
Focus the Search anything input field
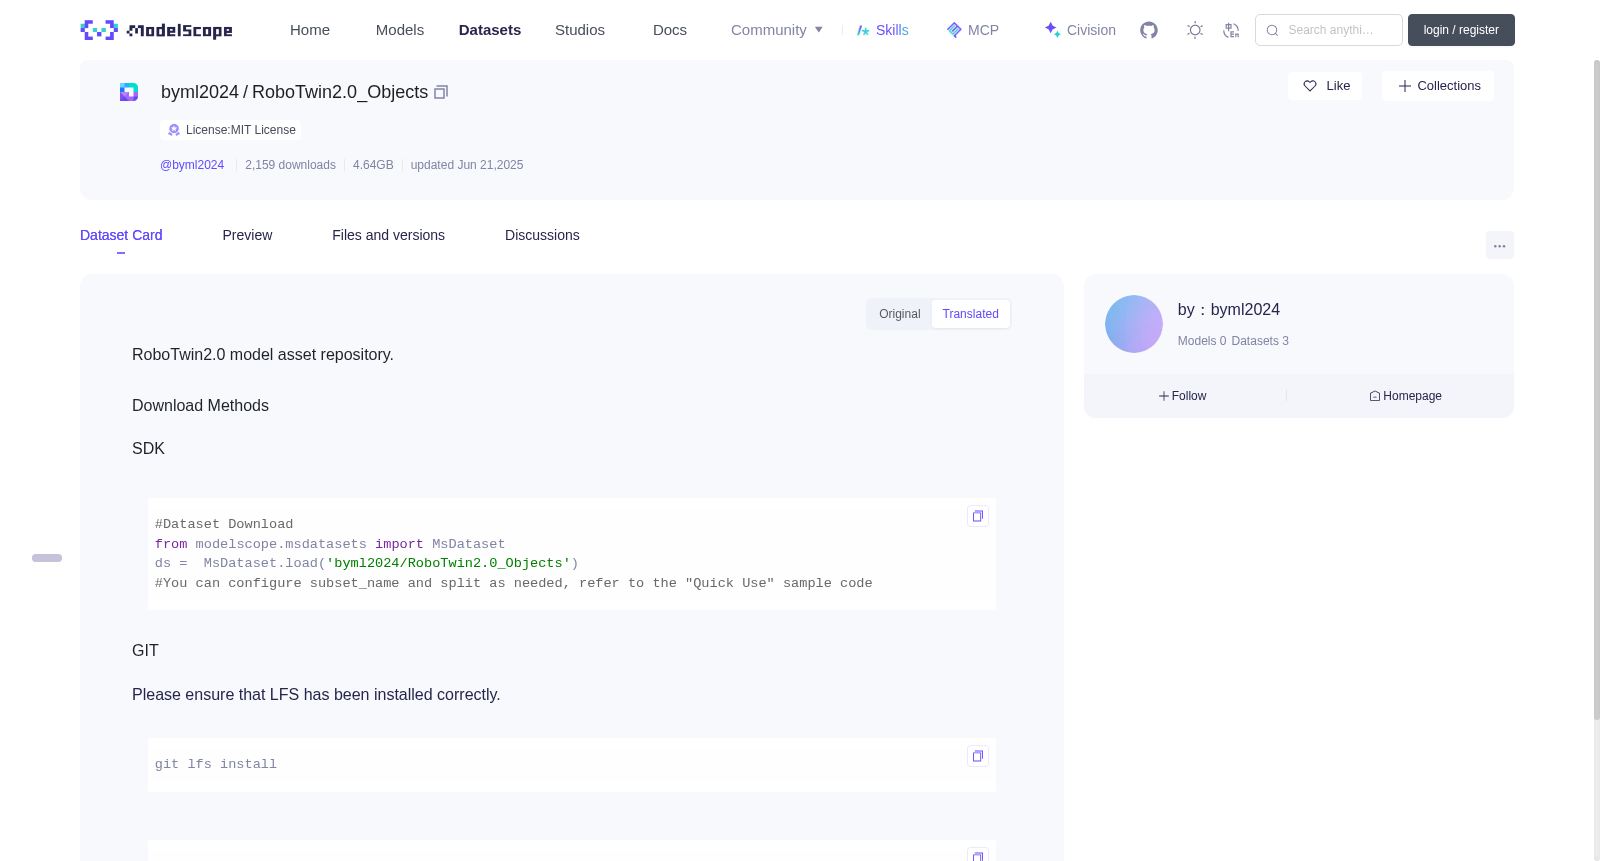coord(1329,30)
